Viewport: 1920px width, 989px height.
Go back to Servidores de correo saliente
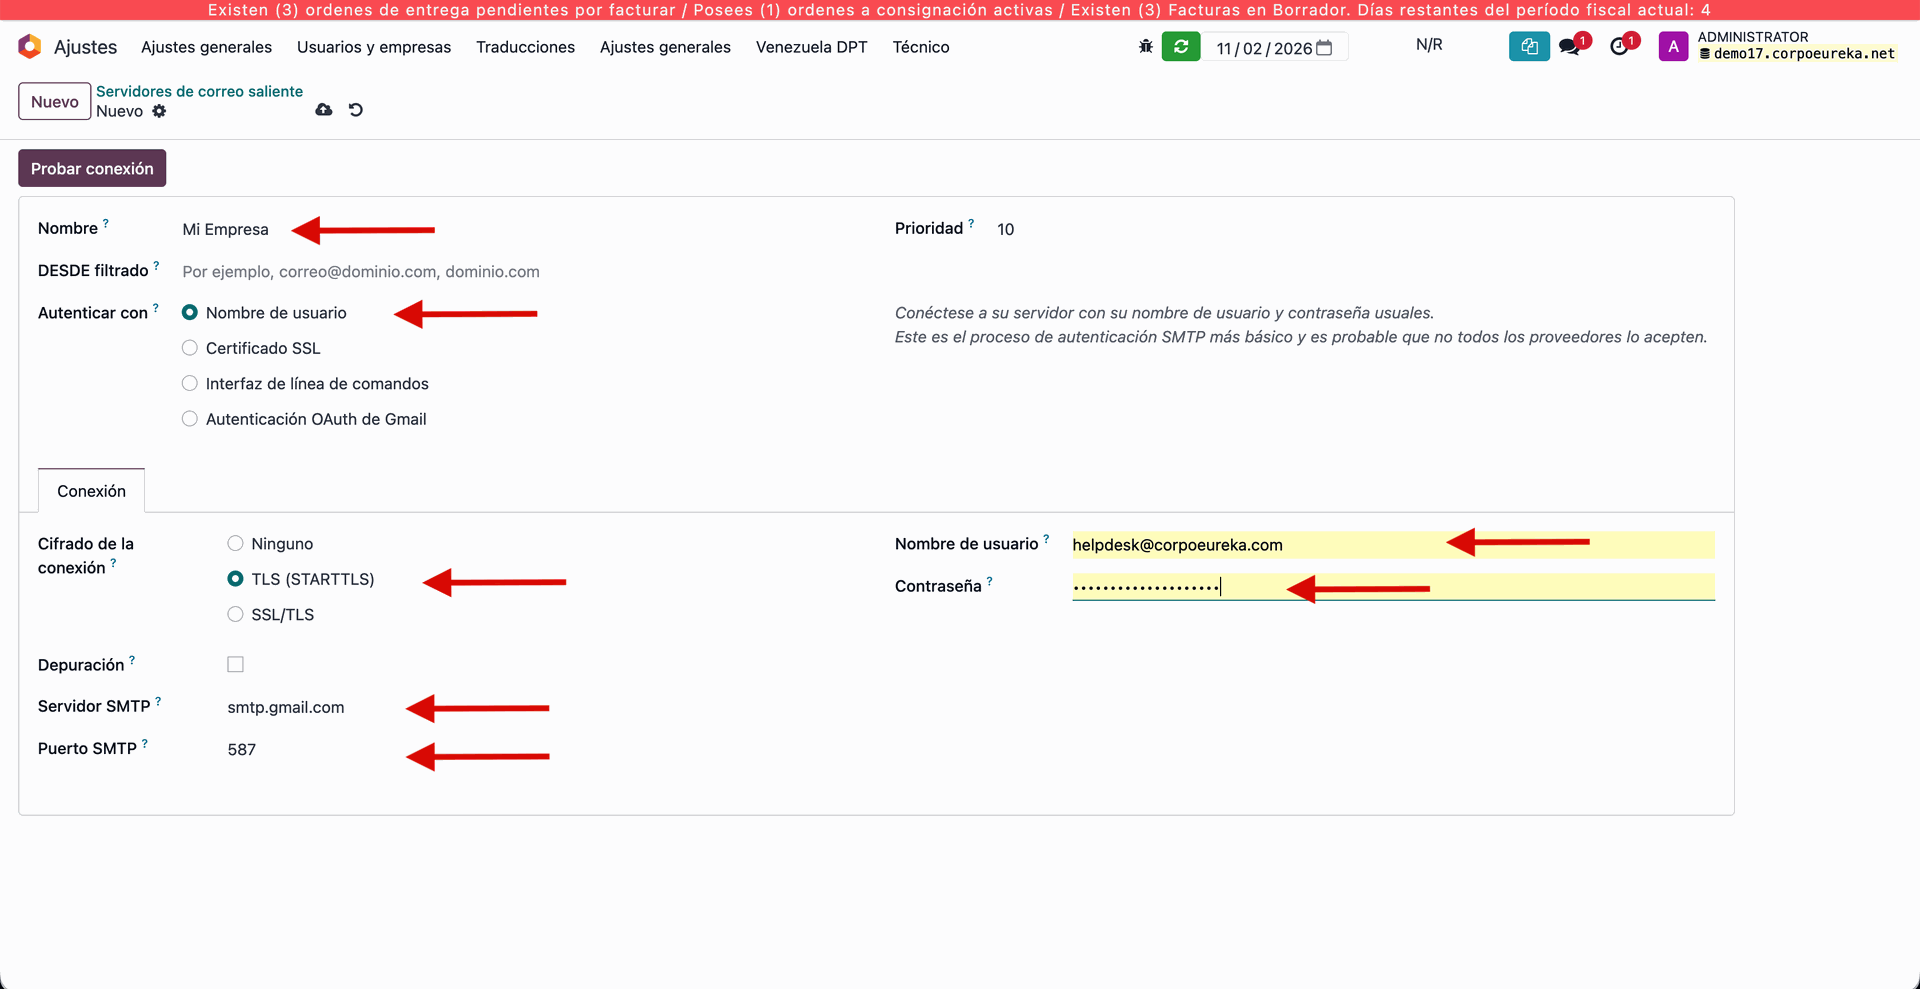point(199,91)
